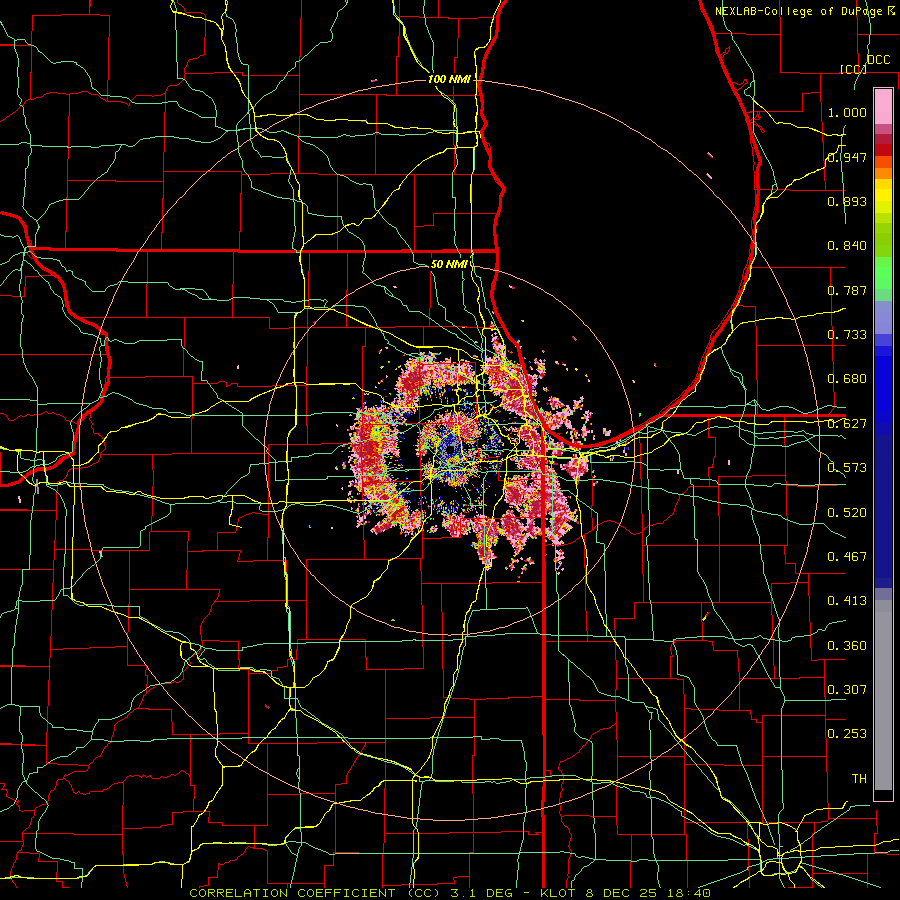Click the 0.467 scale value
This screenshot has height=900, width=900.
point(847,557)
